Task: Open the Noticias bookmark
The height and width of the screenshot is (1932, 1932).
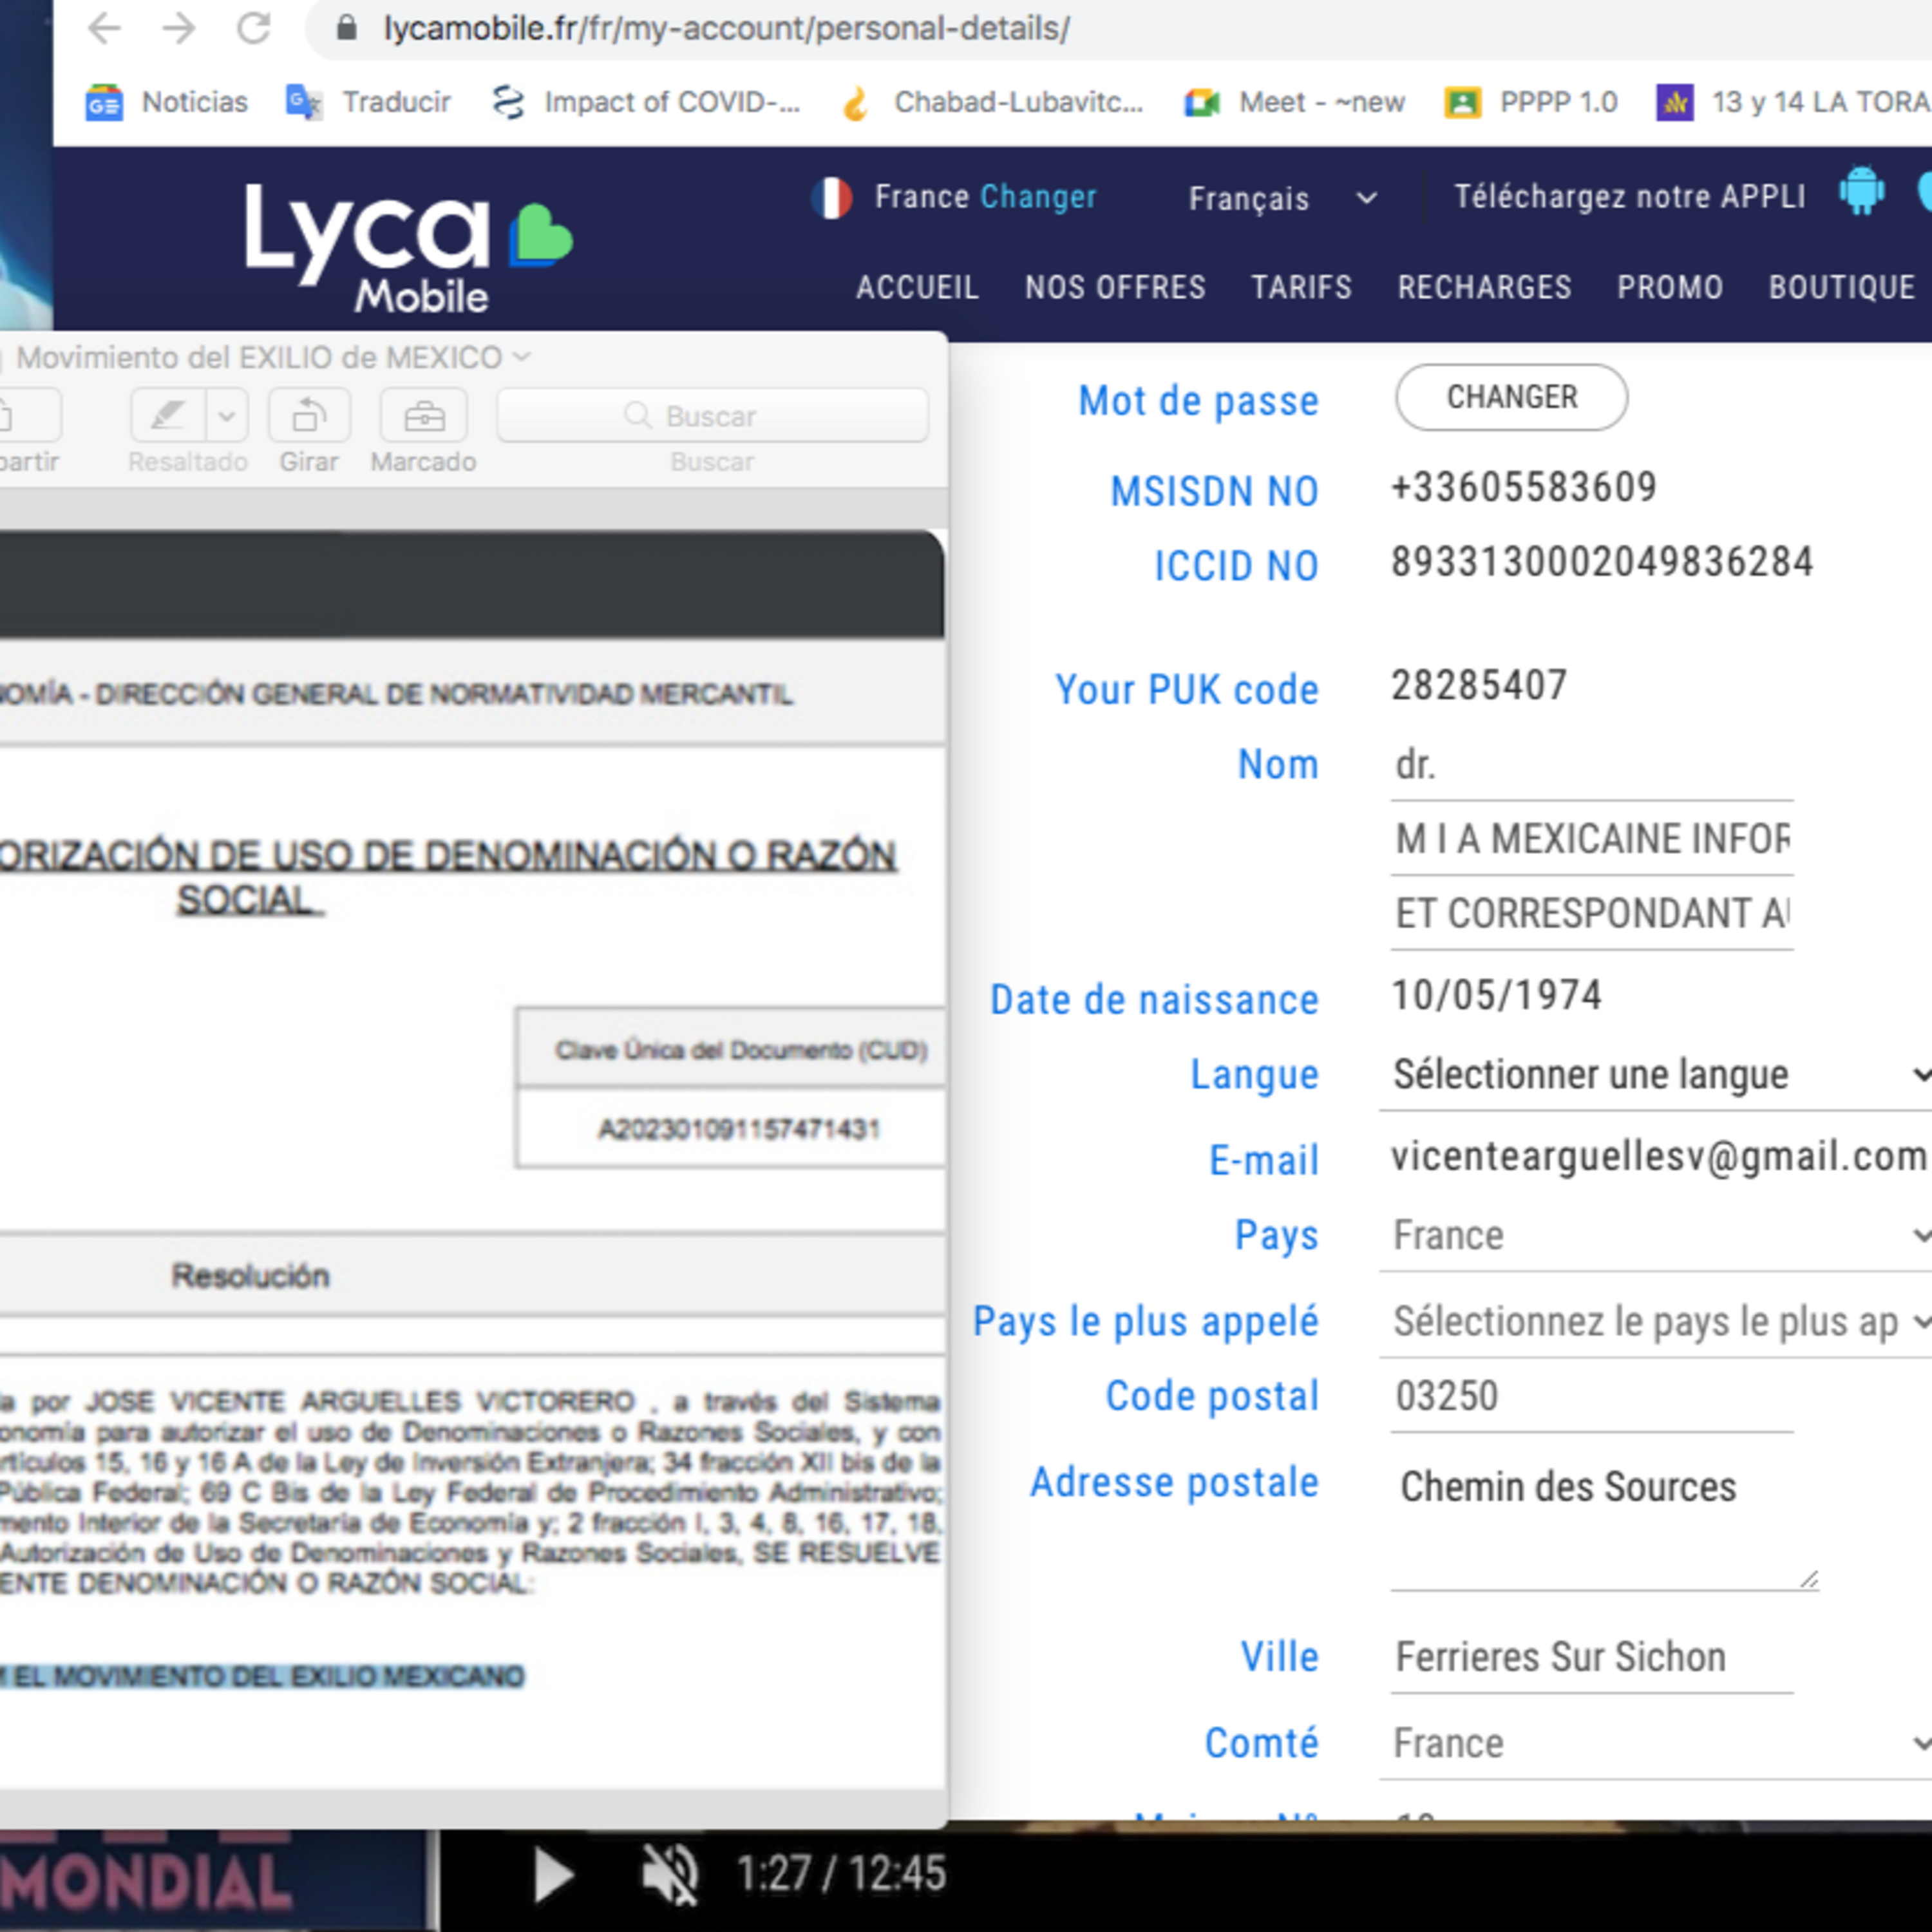Action: point(167,102)
